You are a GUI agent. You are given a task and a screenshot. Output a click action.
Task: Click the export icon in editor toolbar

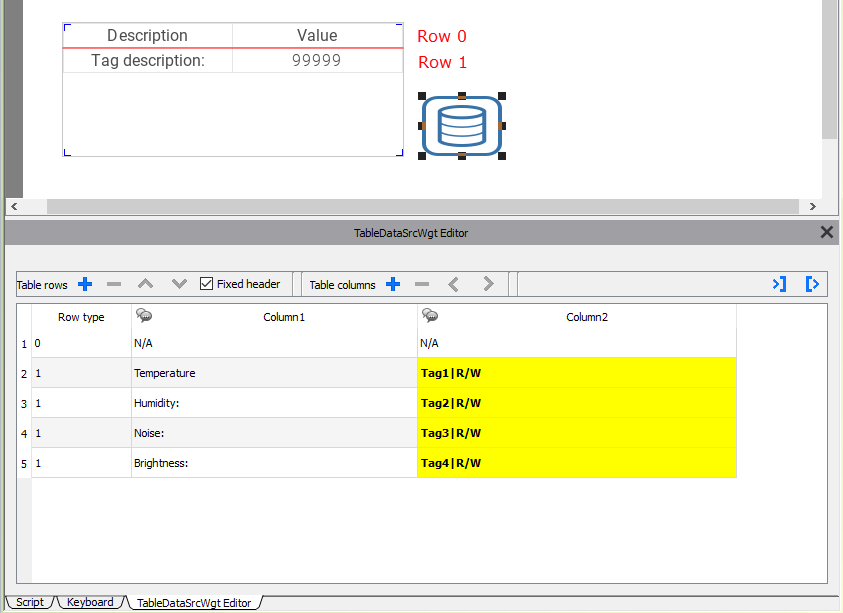(x=812, y=285)
